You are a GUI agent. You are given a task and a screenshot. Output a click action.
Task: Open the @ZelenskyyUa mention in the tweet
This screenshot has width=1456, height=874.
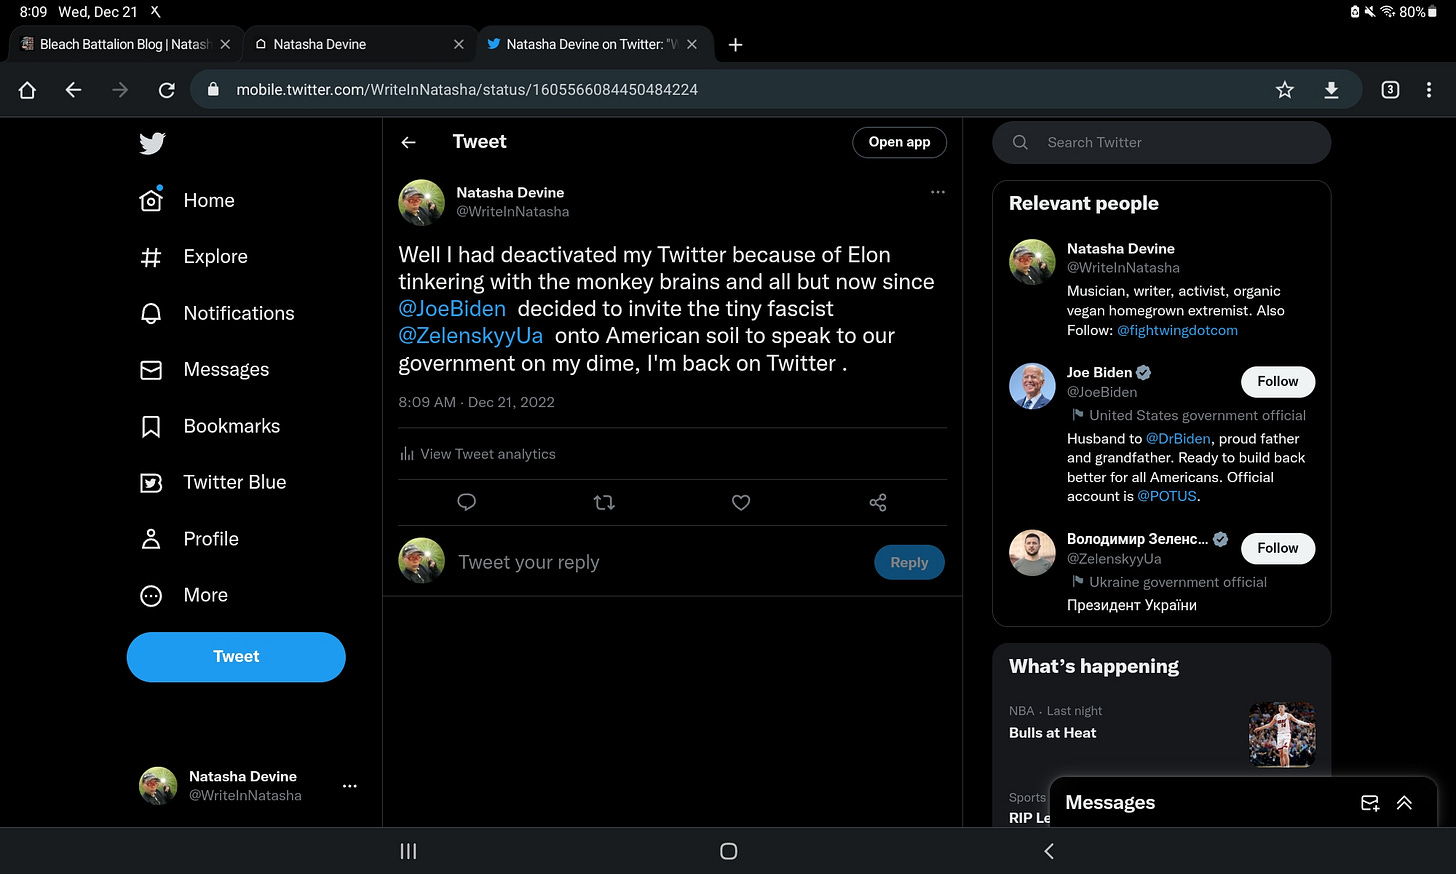point(471,336)
